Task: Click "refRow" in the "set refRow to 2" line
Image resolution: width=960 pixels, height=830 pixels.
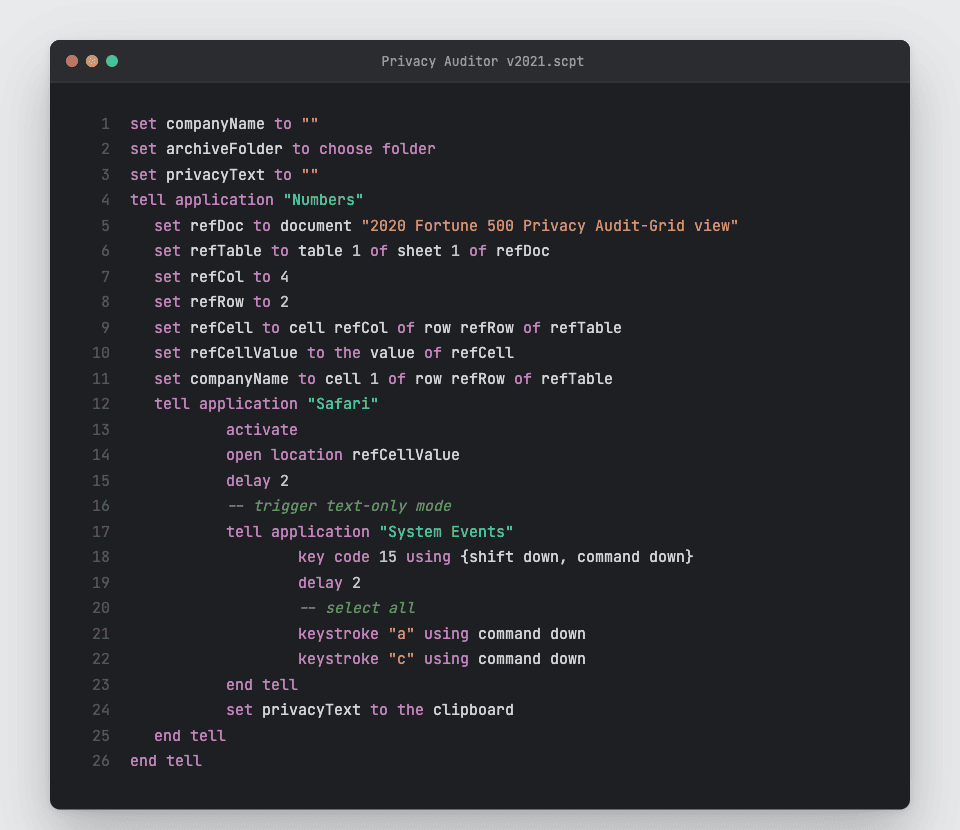Action: coord(217,302)
